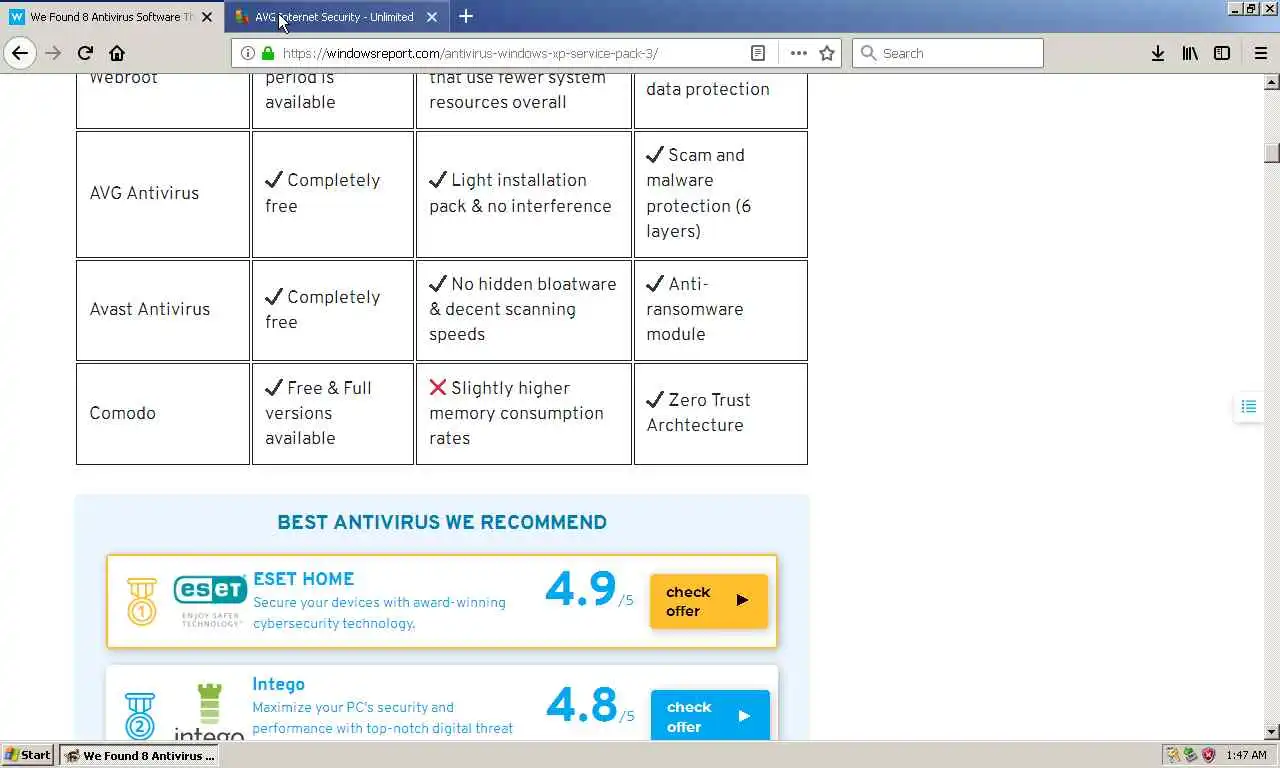
Task: Click ESET HOME check offer button
Action: pyautogui.click(x=709, y=601)
